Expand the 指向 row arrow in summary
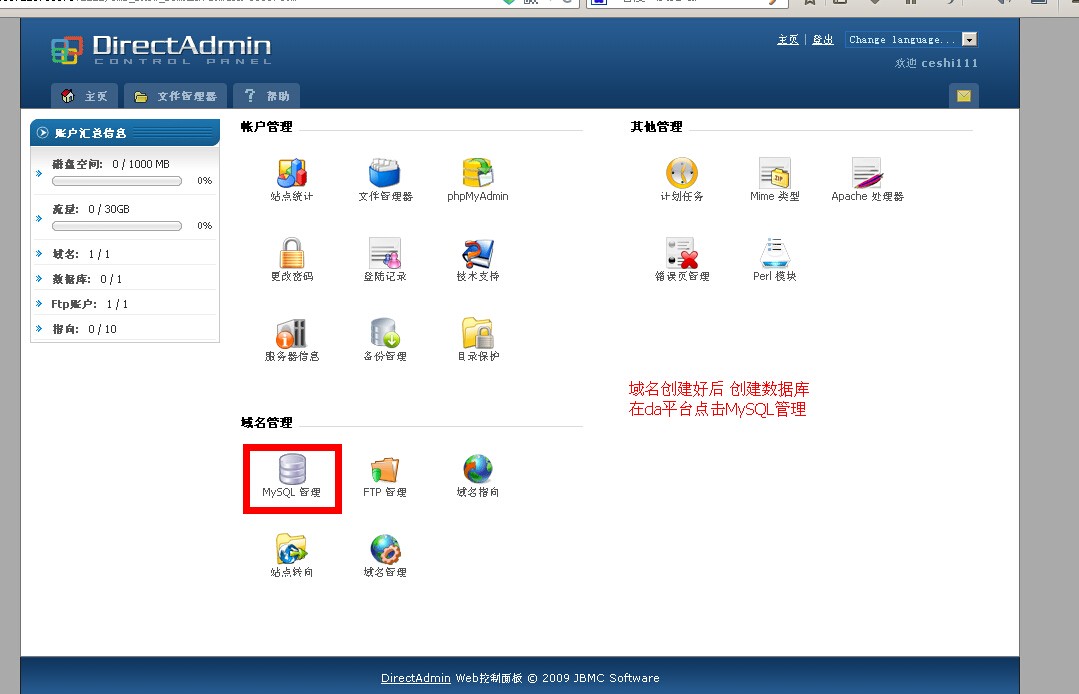The image size is (1079, 694). (39, 329)
